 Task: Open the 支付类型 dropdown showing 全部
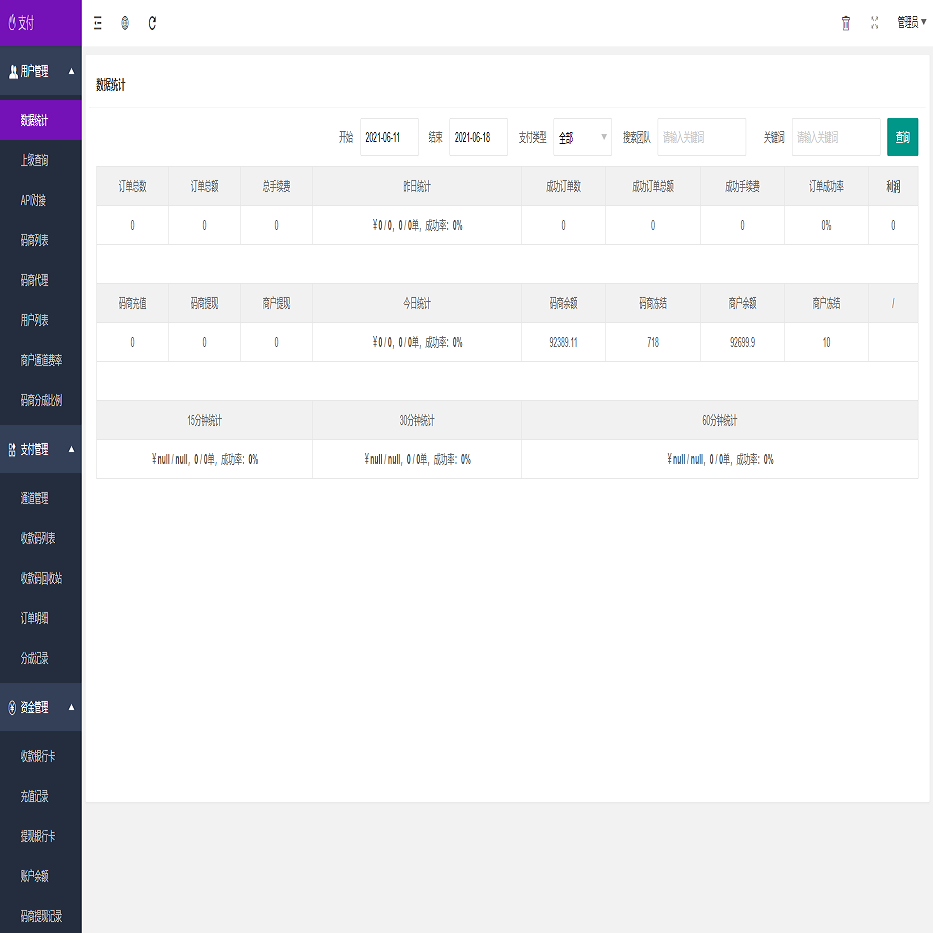[x=582, y=138]
